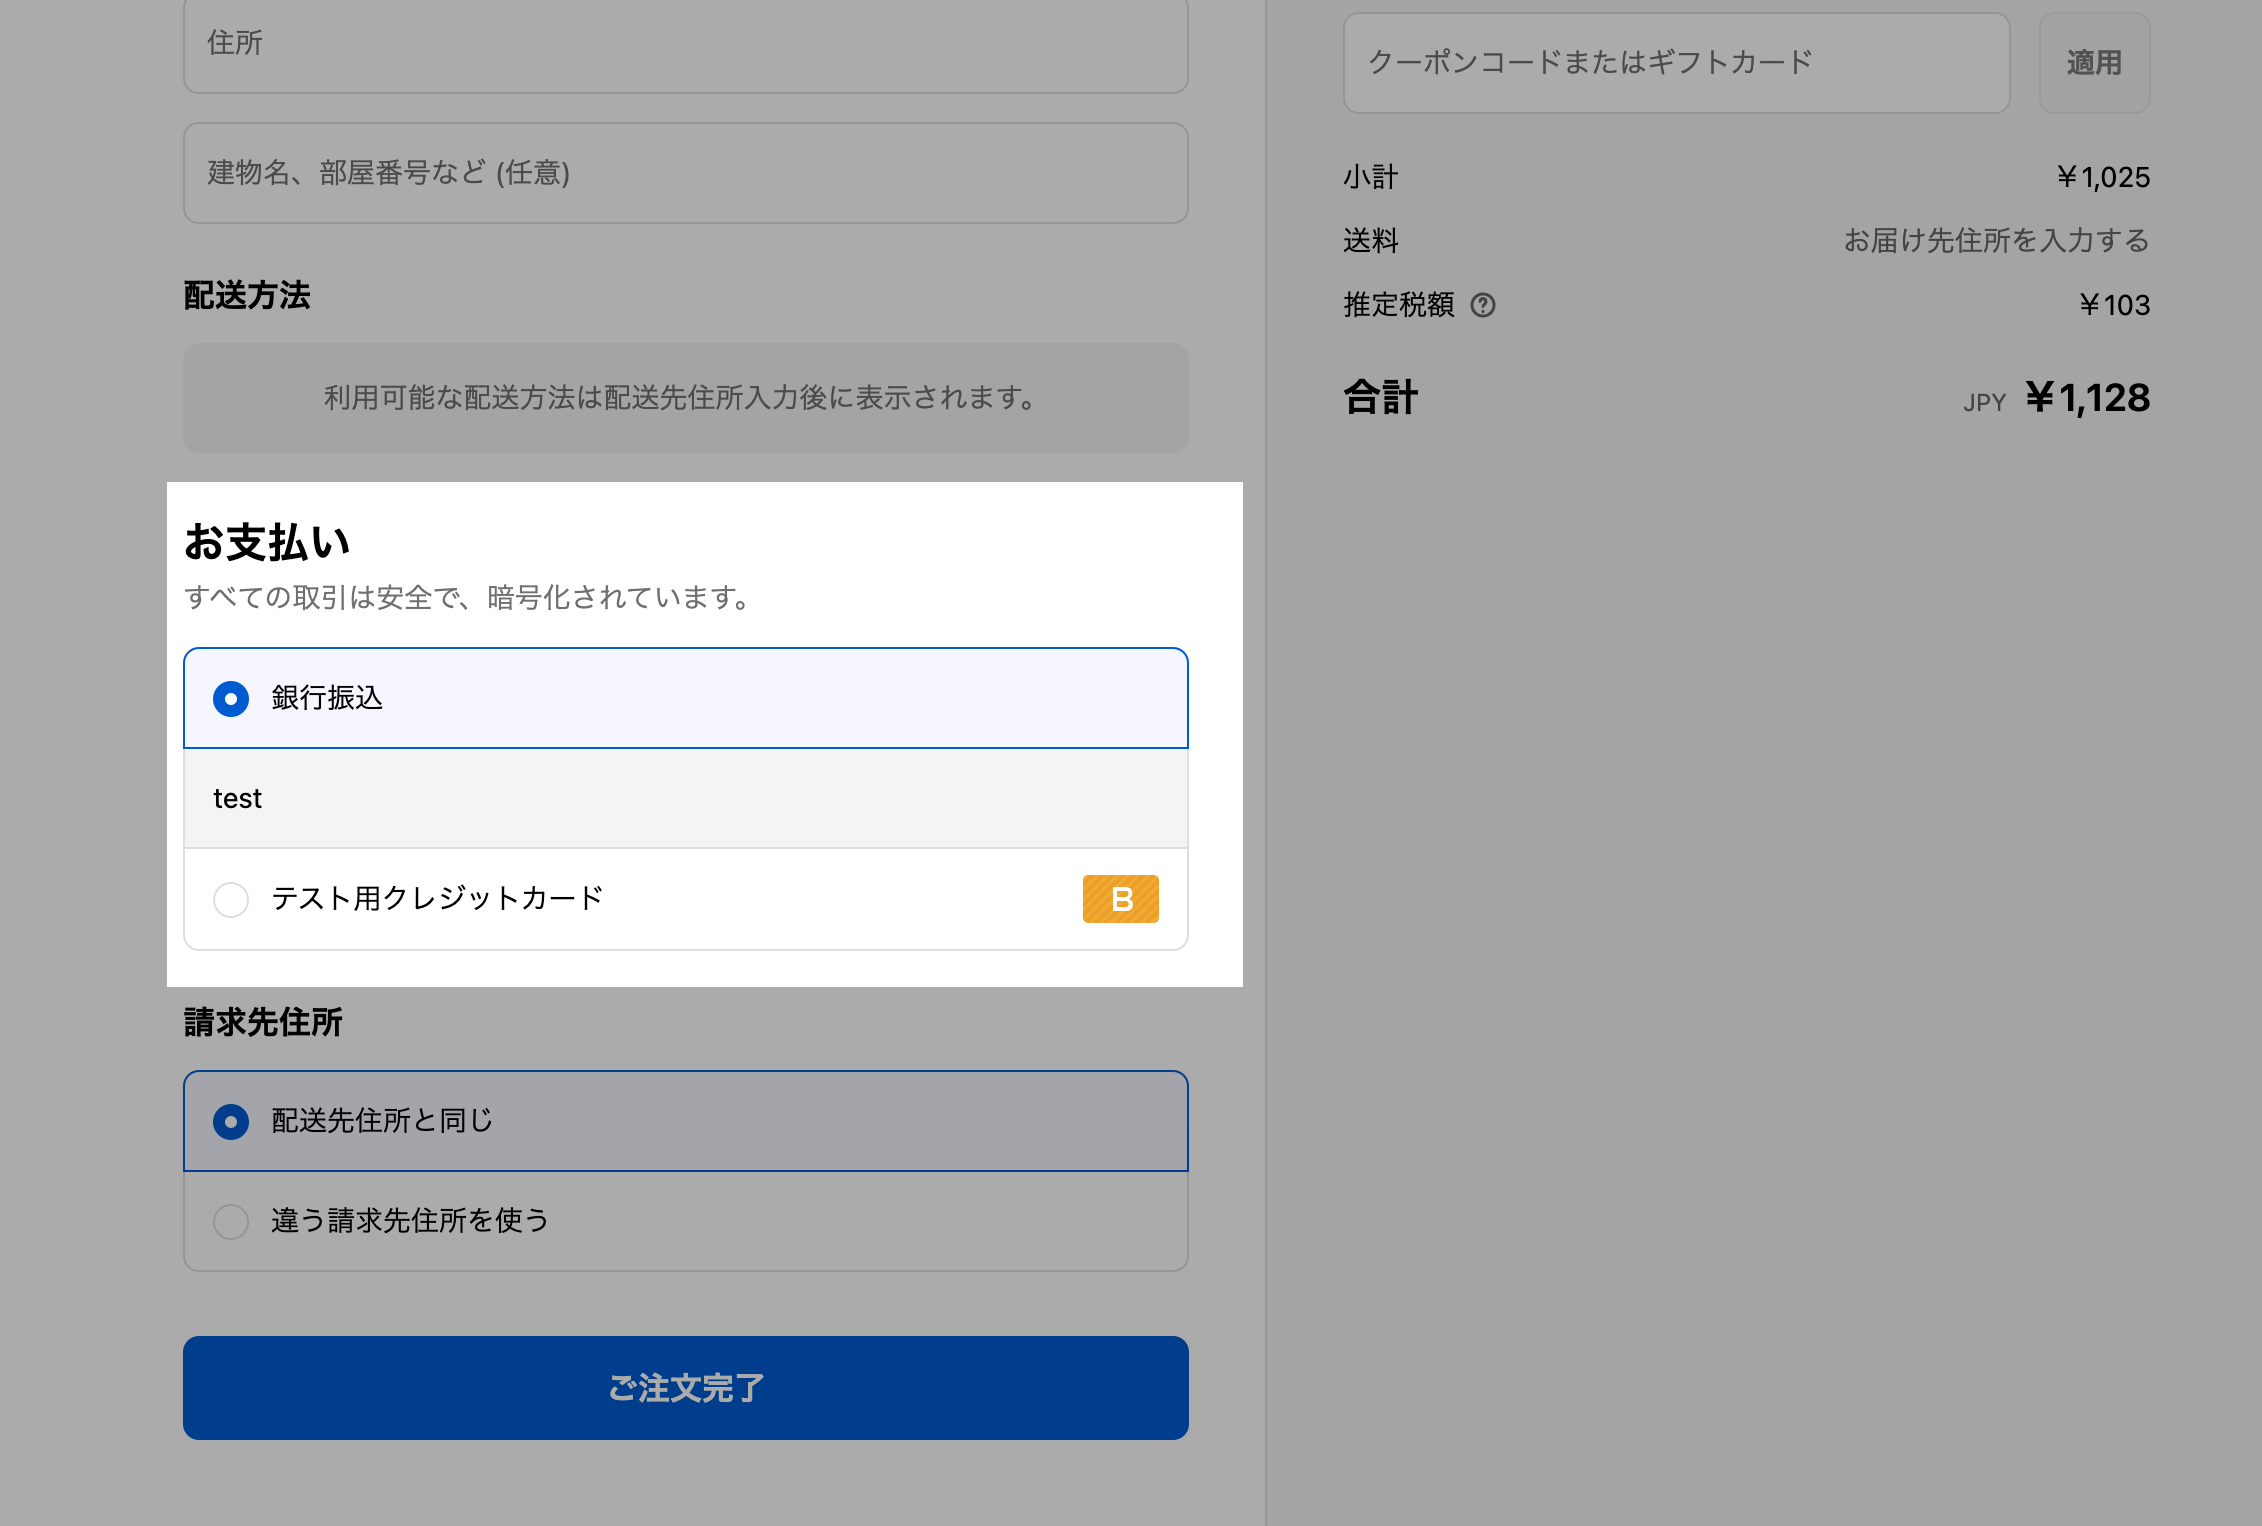Click the shipping method info notice box
Screen dimensions: 2262x1526
point(685,398)
